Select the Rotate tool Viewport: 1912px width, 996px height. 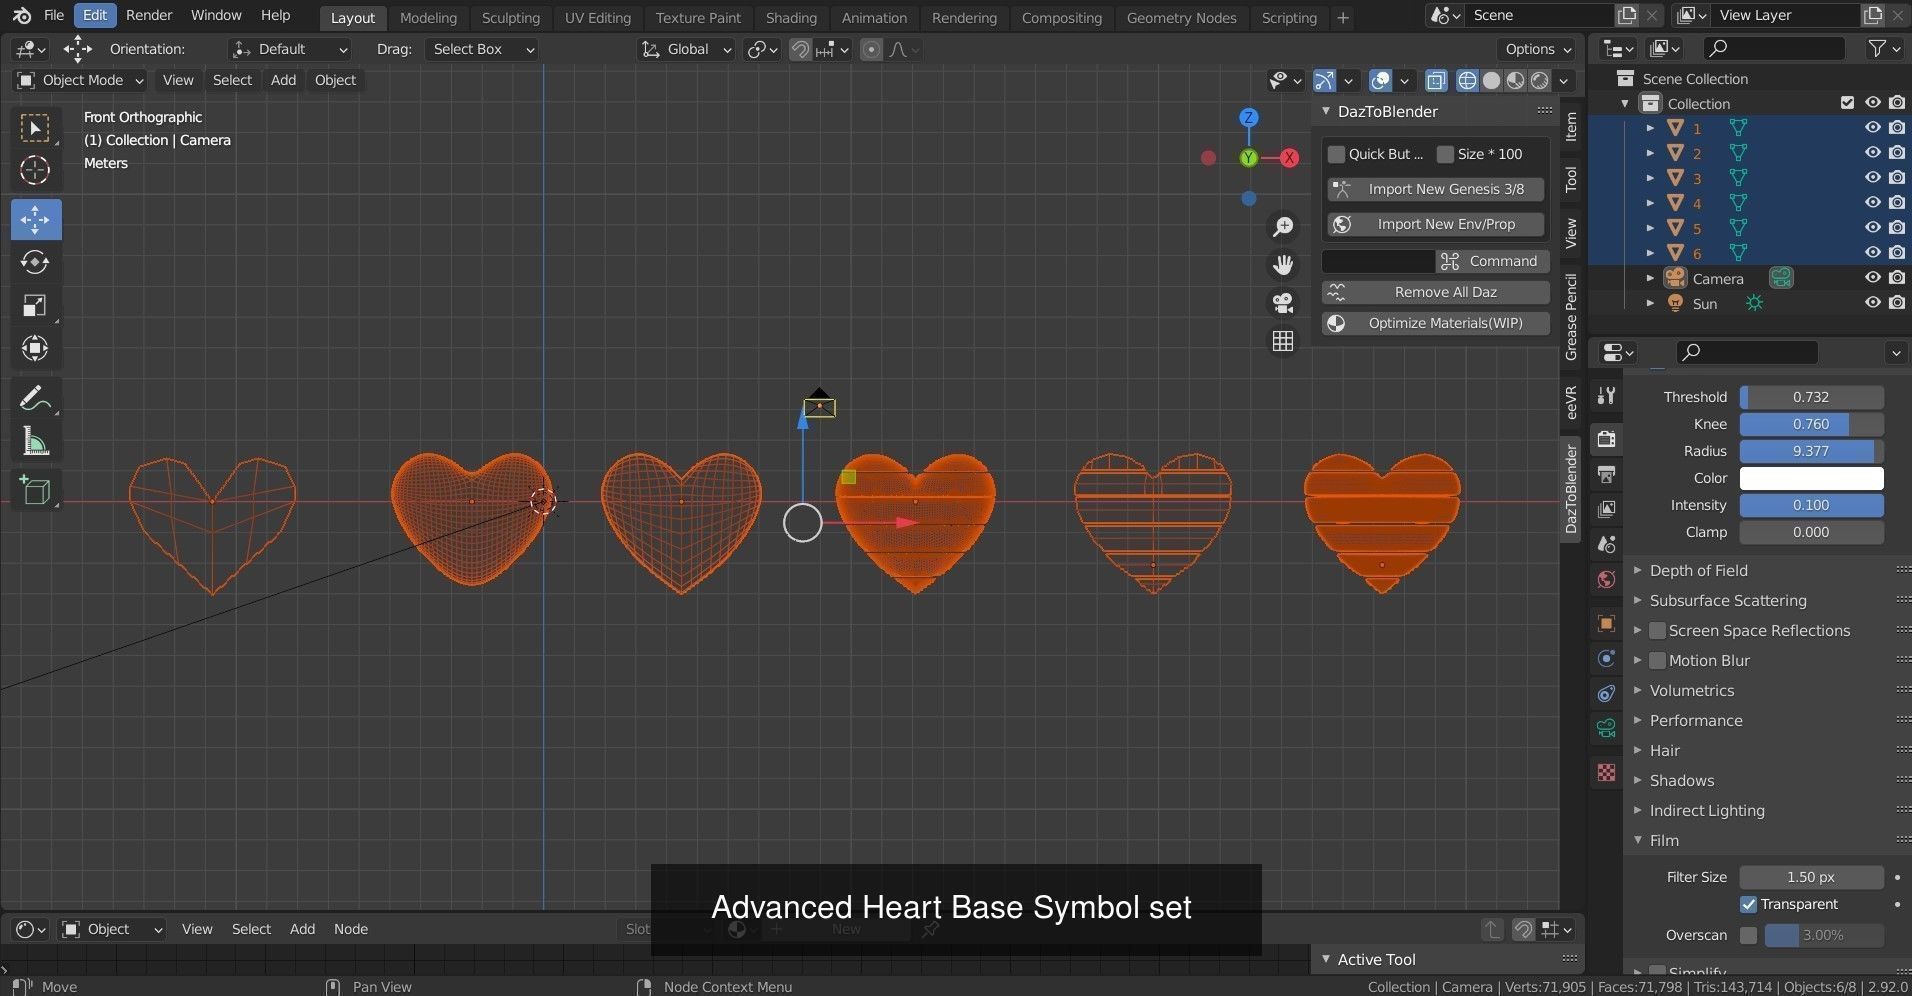click(x=35, y=262)
